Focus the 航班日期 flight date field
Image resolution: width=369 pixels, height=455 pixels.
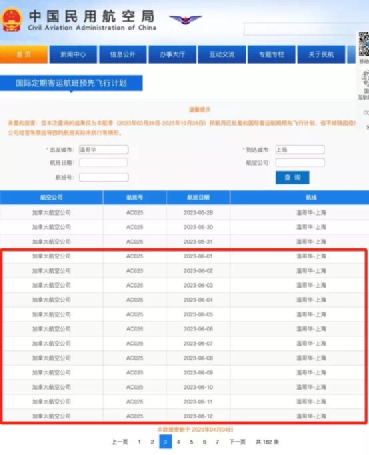103,163
